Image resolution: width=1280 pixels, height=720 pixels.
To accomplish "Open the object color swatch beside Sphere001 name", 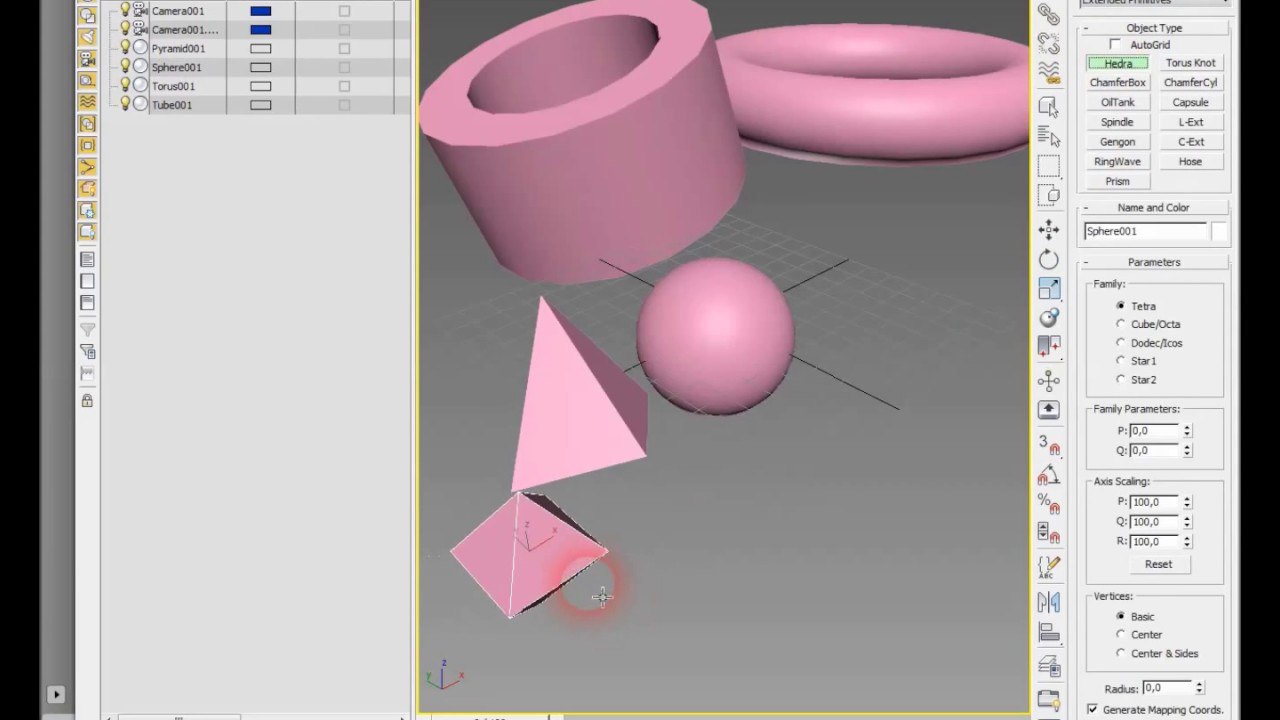I will click(1219, 231).
